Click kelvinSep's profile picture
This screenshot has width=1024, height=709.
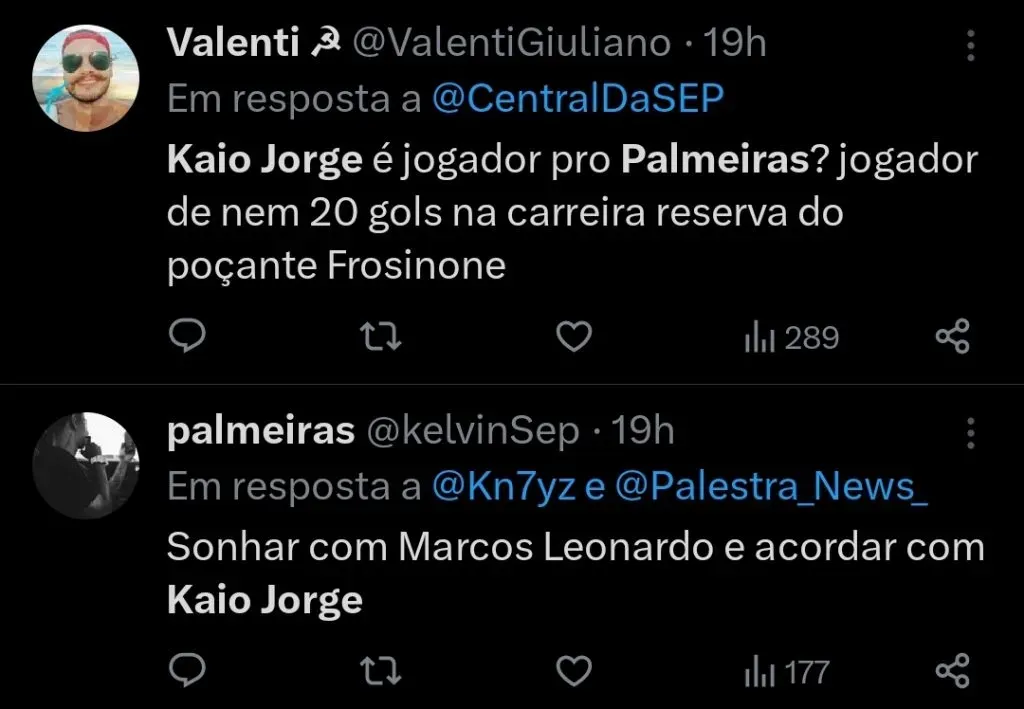point(87,465)
